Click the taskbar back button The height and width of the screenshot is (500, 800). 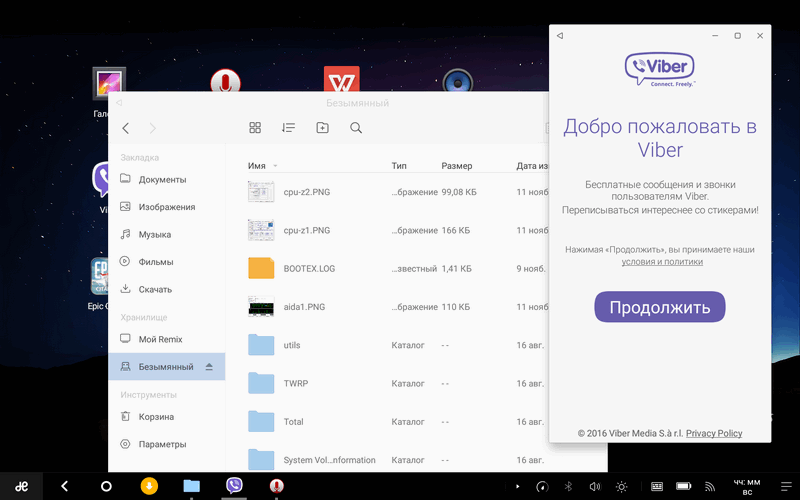65,486
